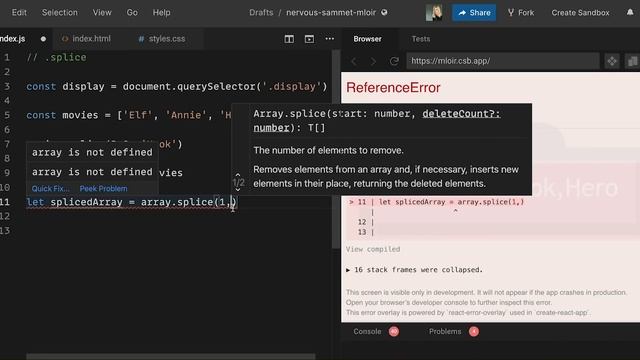This screenshot has height=360, width=640.
Task: Open the Help menu
Action: (161, 13)
